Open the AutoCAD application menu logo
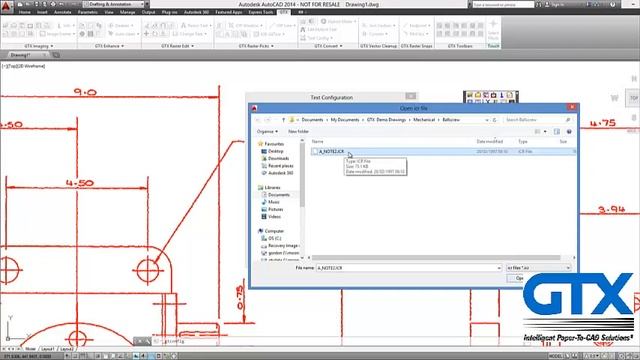The image size is (640, 360). pyautogui.click(x=6, y=7)
